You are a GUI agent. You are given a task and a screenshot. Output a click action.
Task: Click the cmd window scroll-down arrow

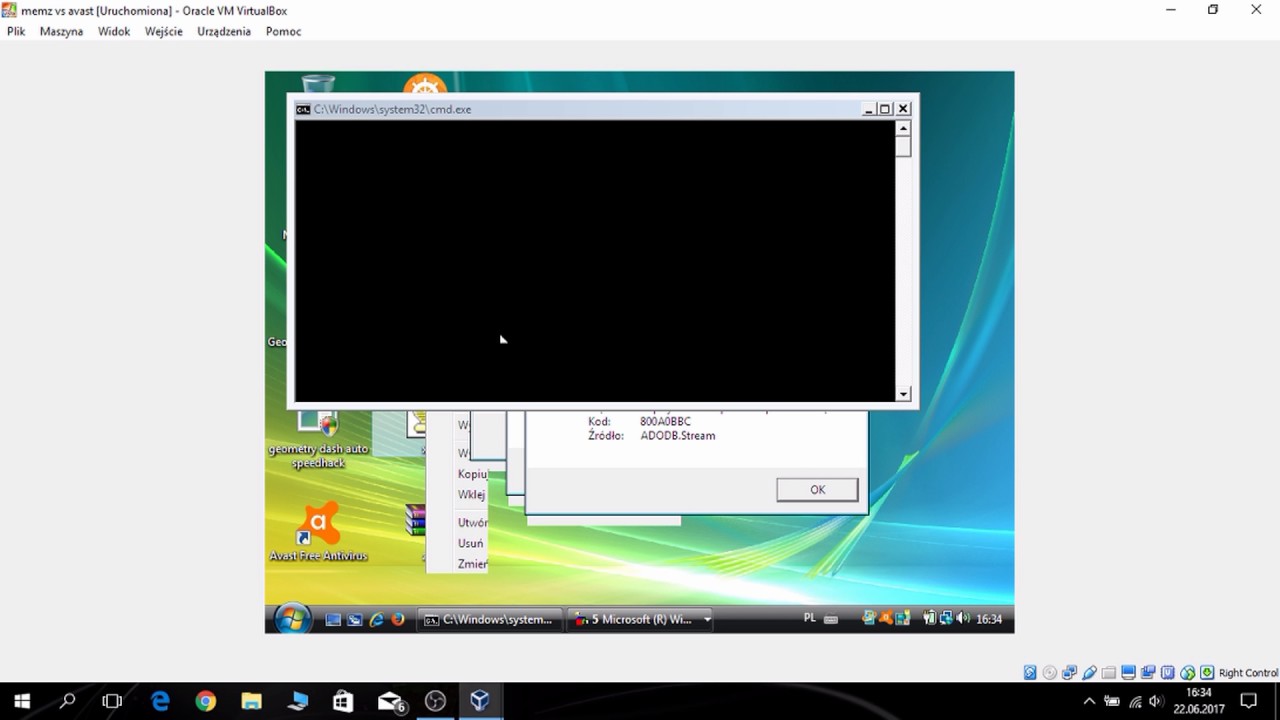click(x=903, y=394)
